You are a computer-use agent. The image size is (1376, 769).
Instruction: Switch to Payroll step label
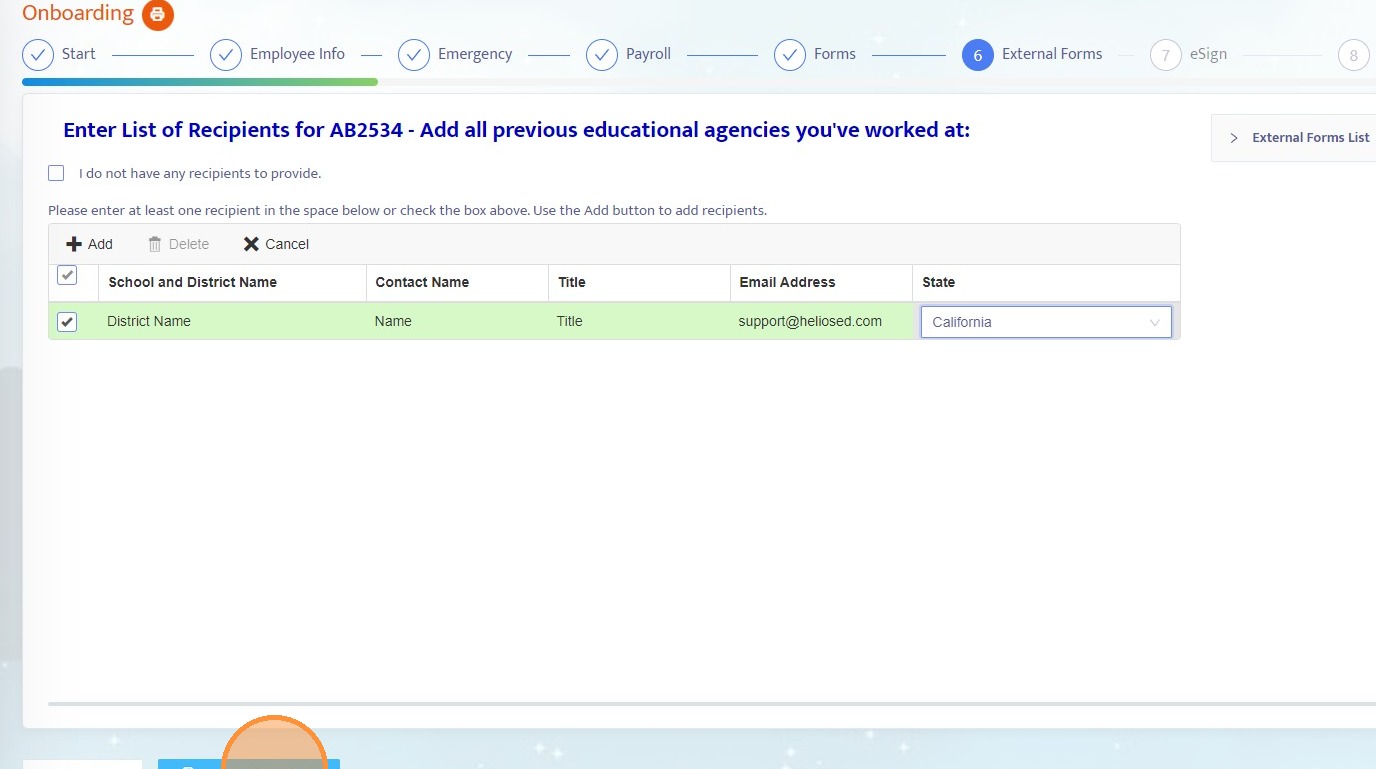click(x=648, y=54)
